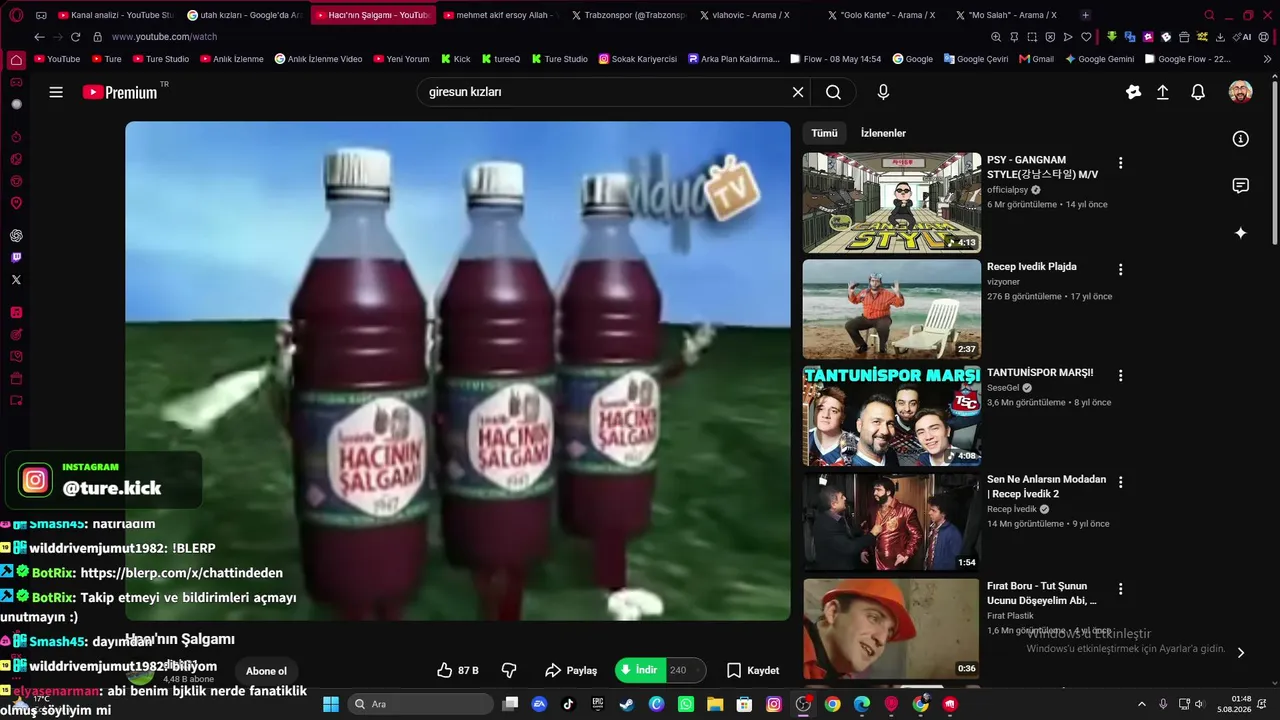Open Recep Ivedik Plajda video thumbnail
This screenshot has width=1280, height=720.
(x=892, y=309)
